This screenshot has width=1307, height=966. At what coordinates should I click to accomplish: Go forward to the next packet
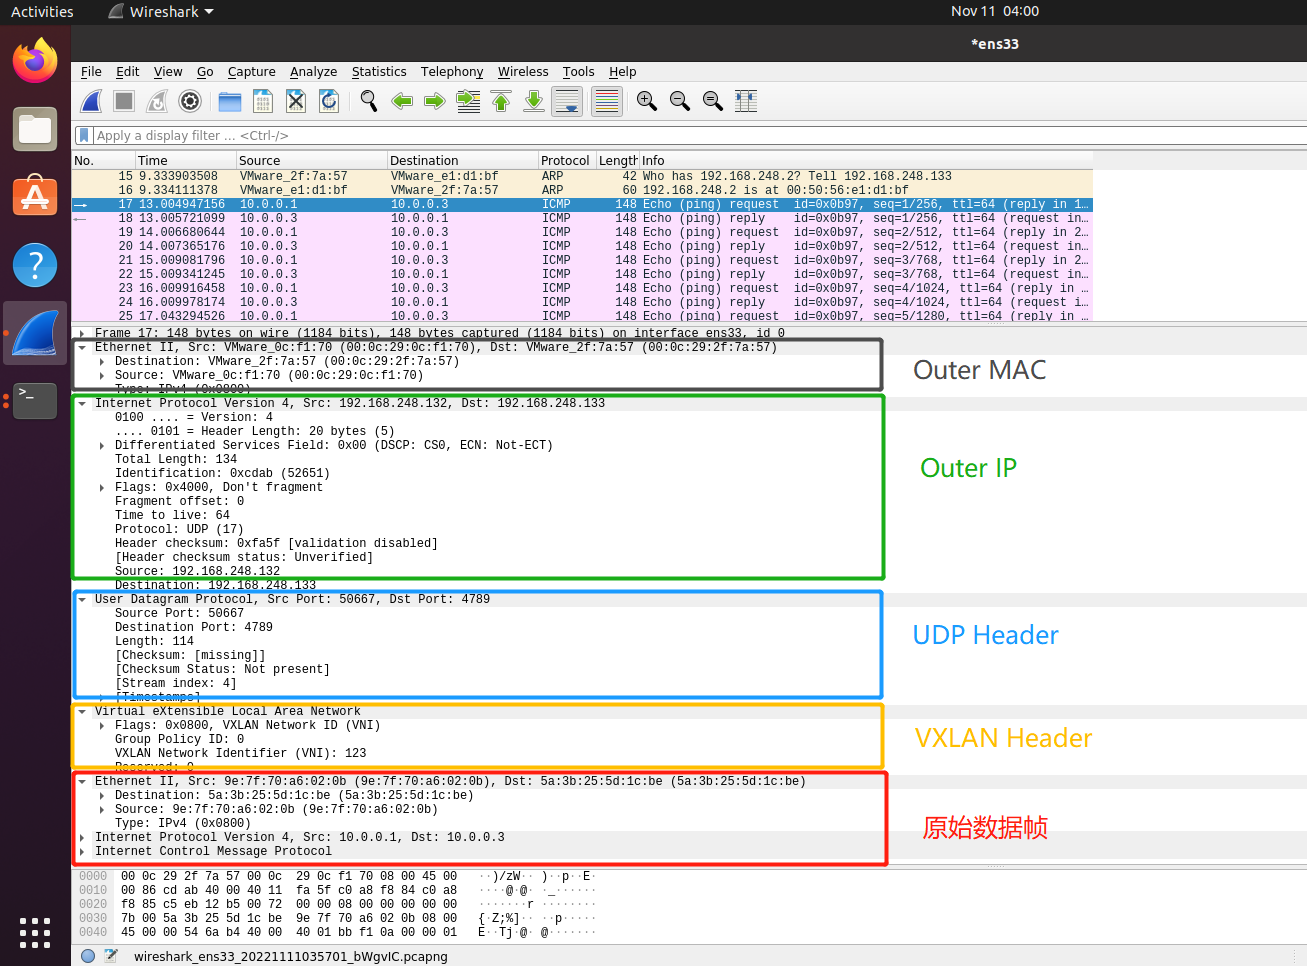[435, 101]
